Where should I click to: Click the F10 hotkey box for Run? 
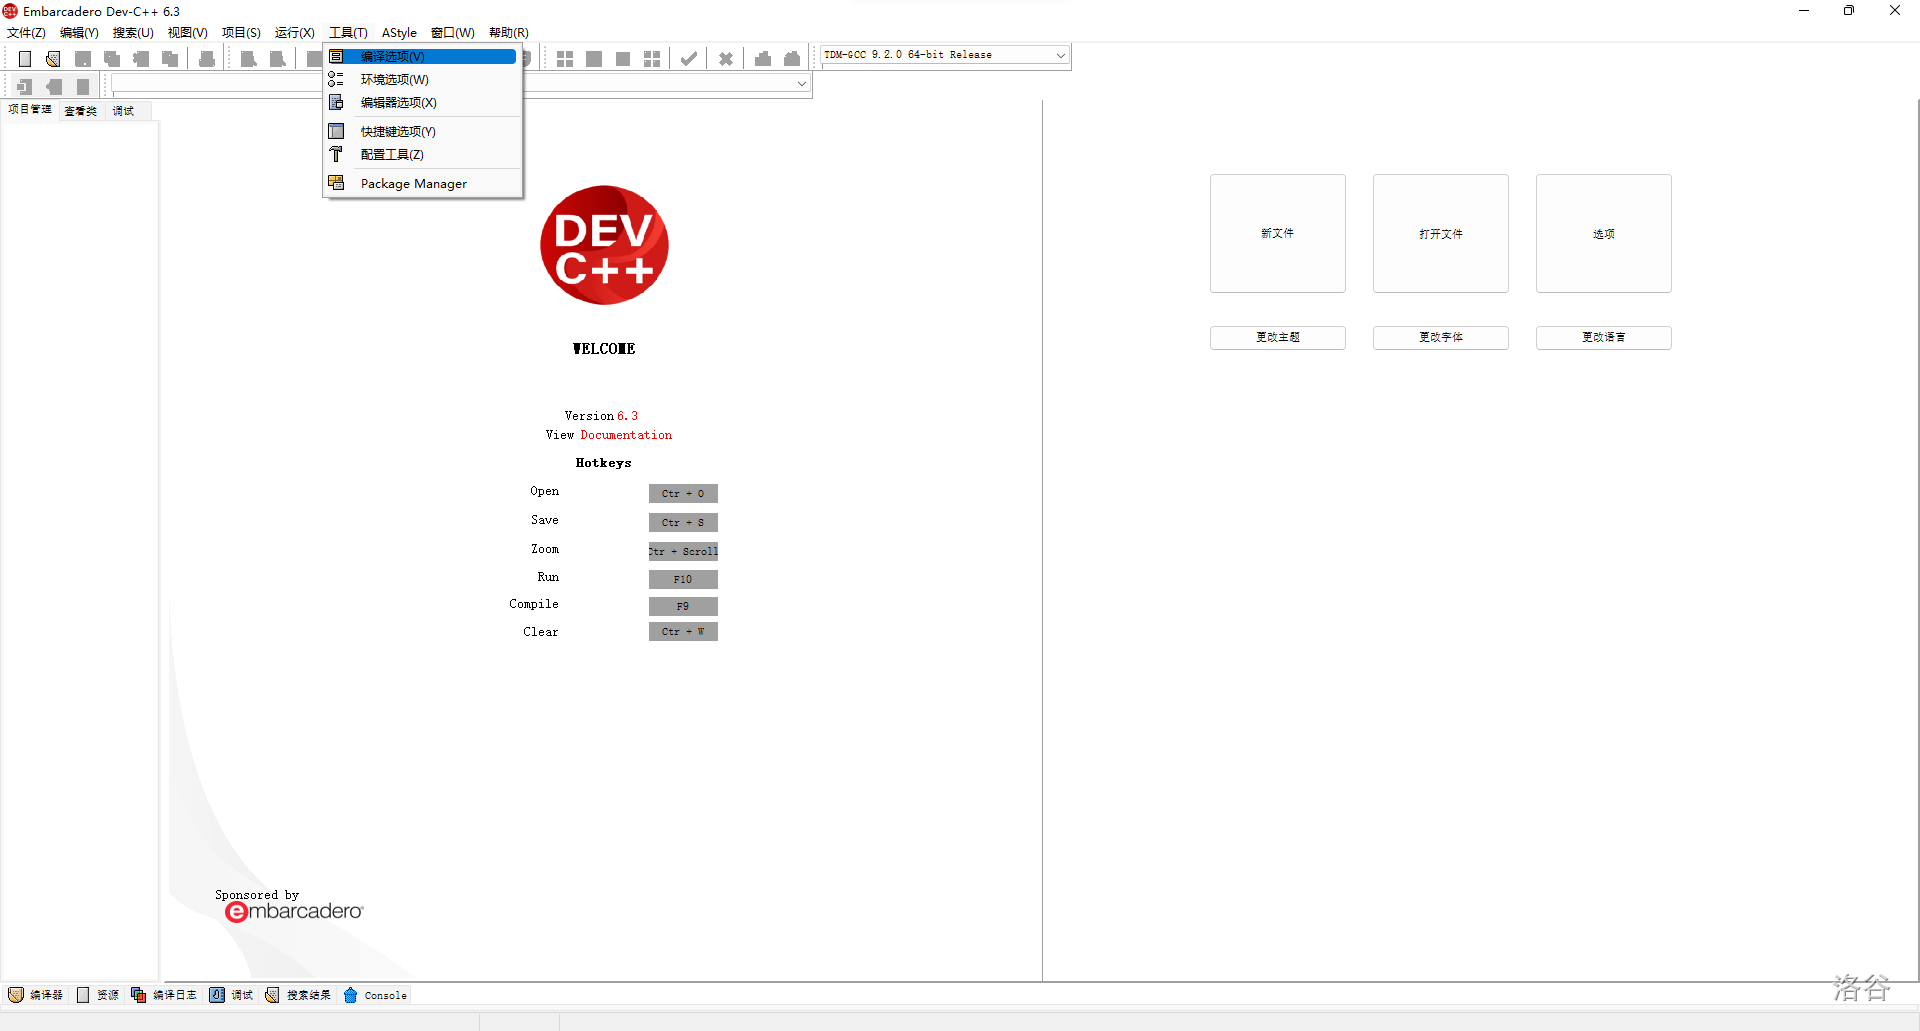coord(683,579)
